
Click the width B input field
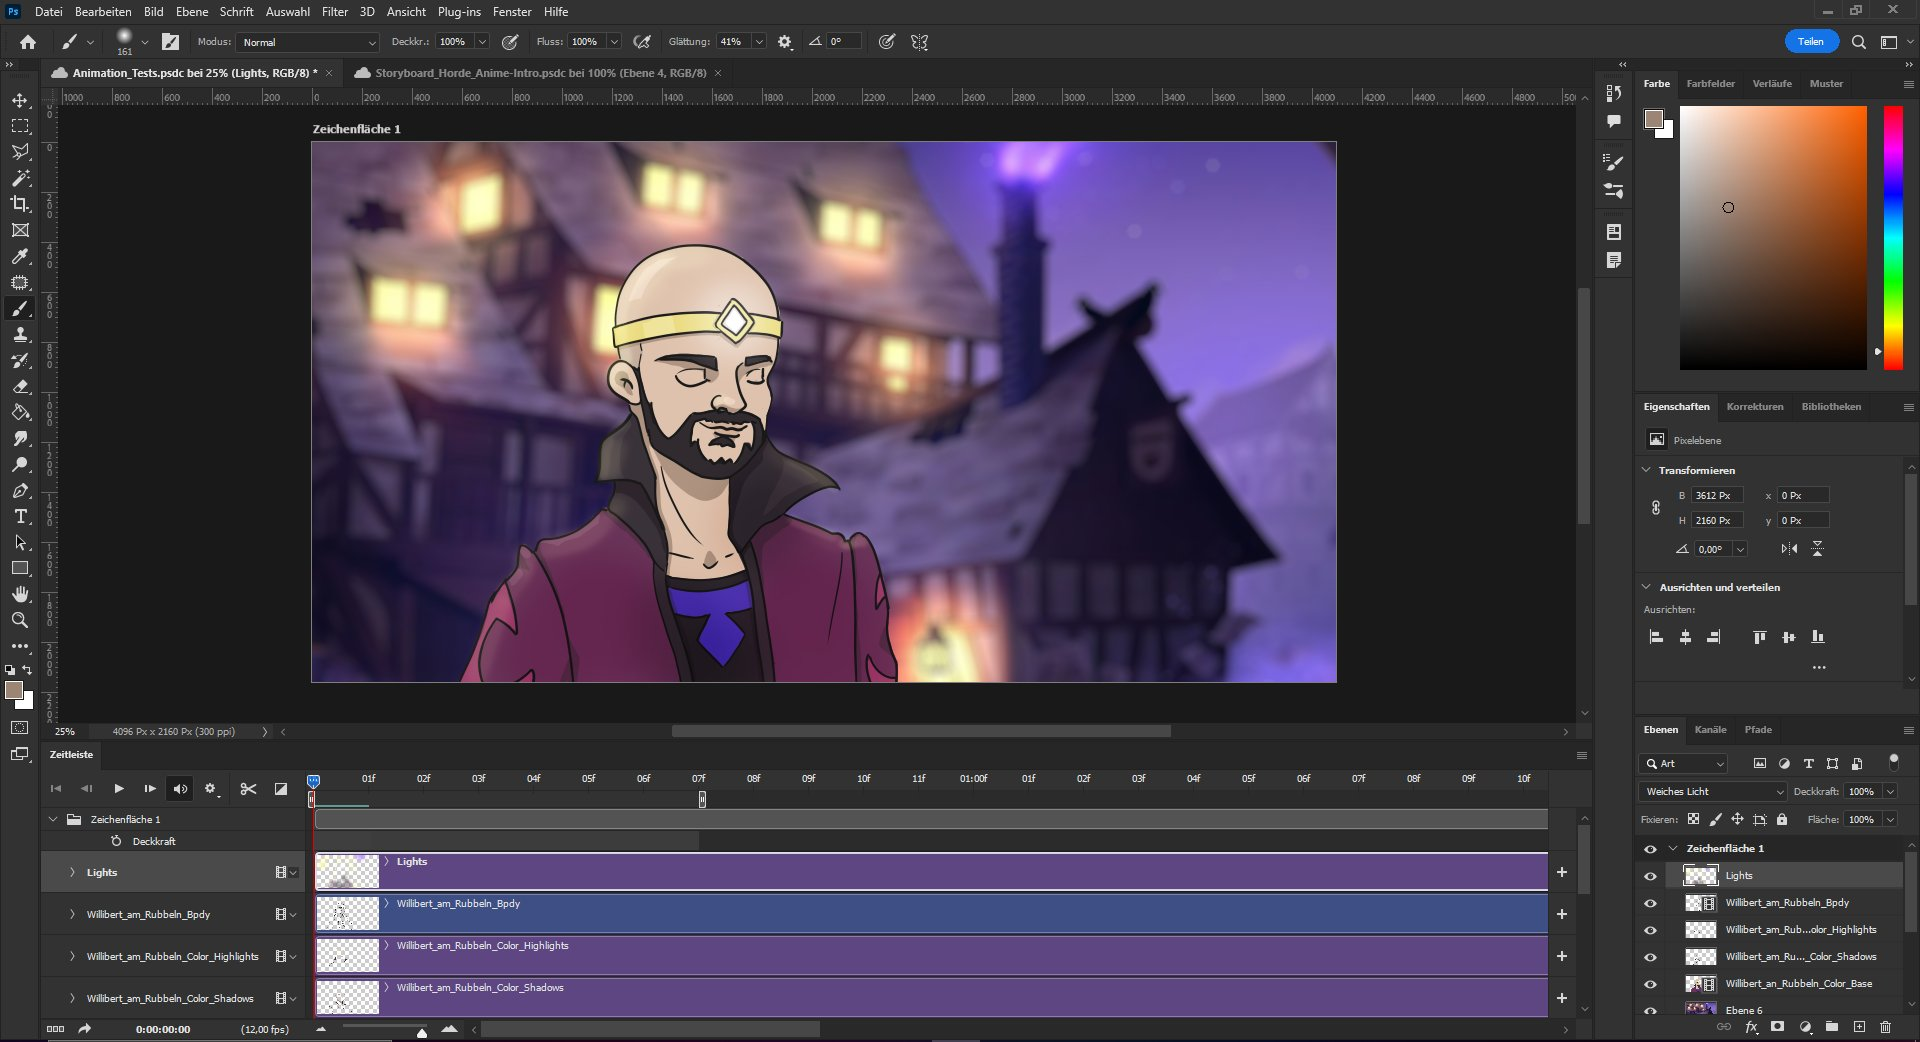1716,495
